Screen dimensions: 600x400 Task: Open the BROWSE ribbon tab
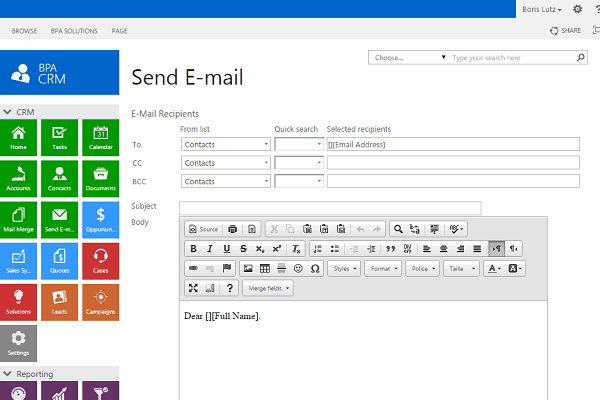tap(24, 31)
